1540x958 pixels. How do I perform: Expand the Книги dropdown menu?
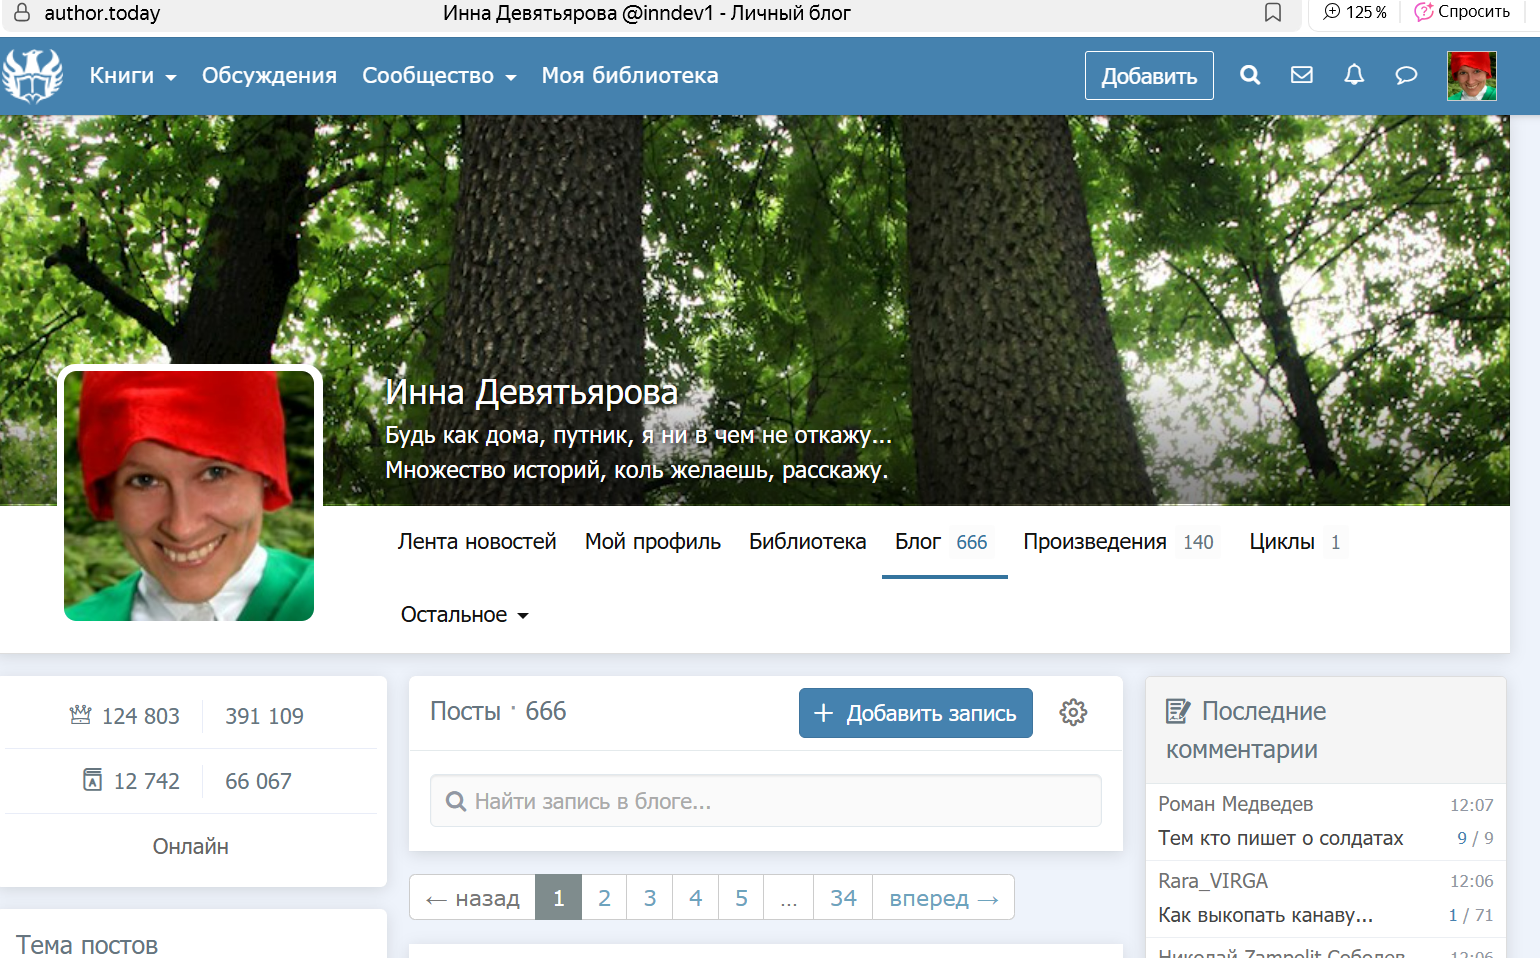[x=132, y=76]
